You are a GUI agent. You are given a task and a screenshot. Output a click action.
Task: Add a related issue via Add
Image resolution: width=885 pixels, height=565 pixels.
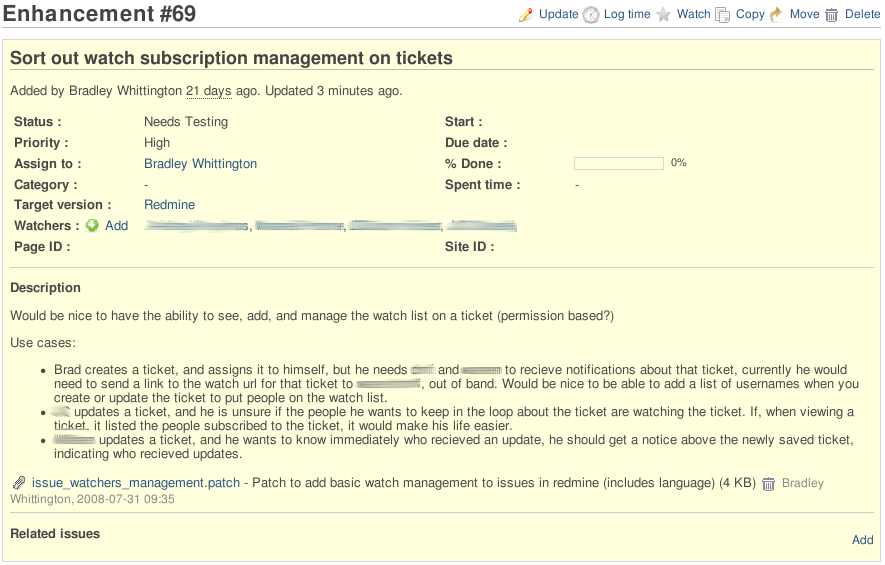(862, 540)
